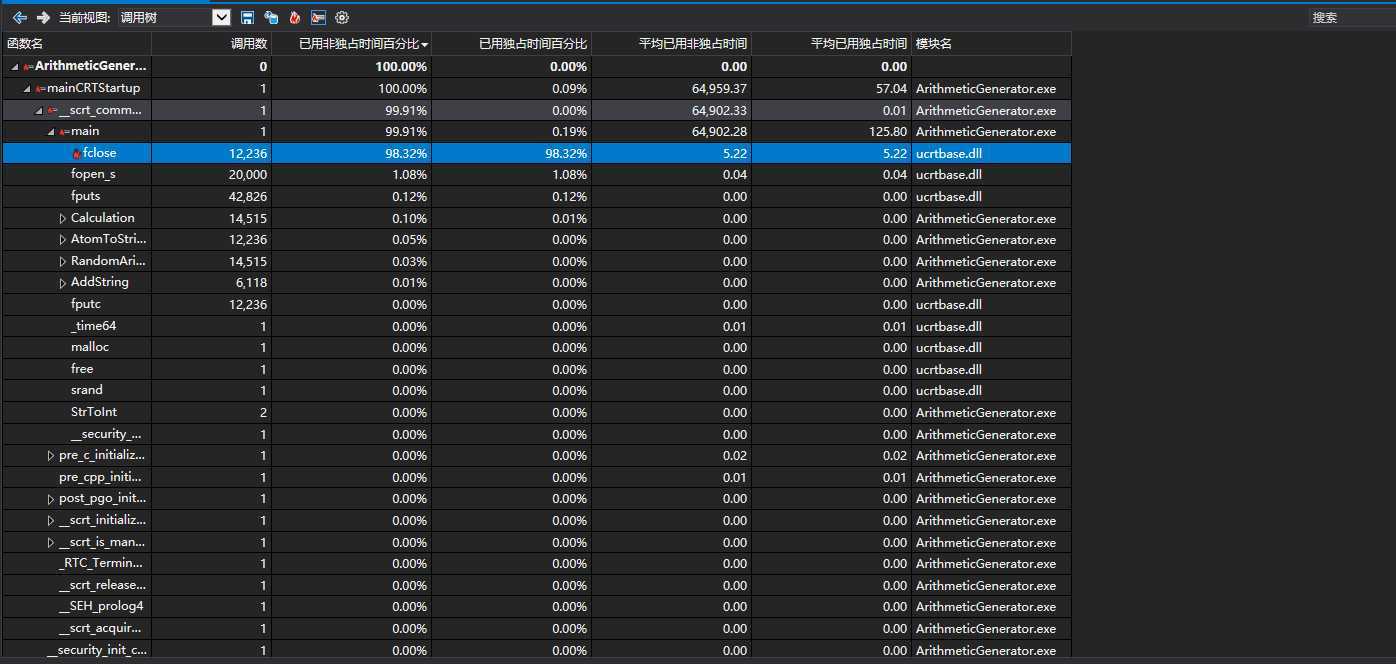This screenshot has height=664, width=1396.
Task: Expand the Calculation function node
Action: coord(63,218)
